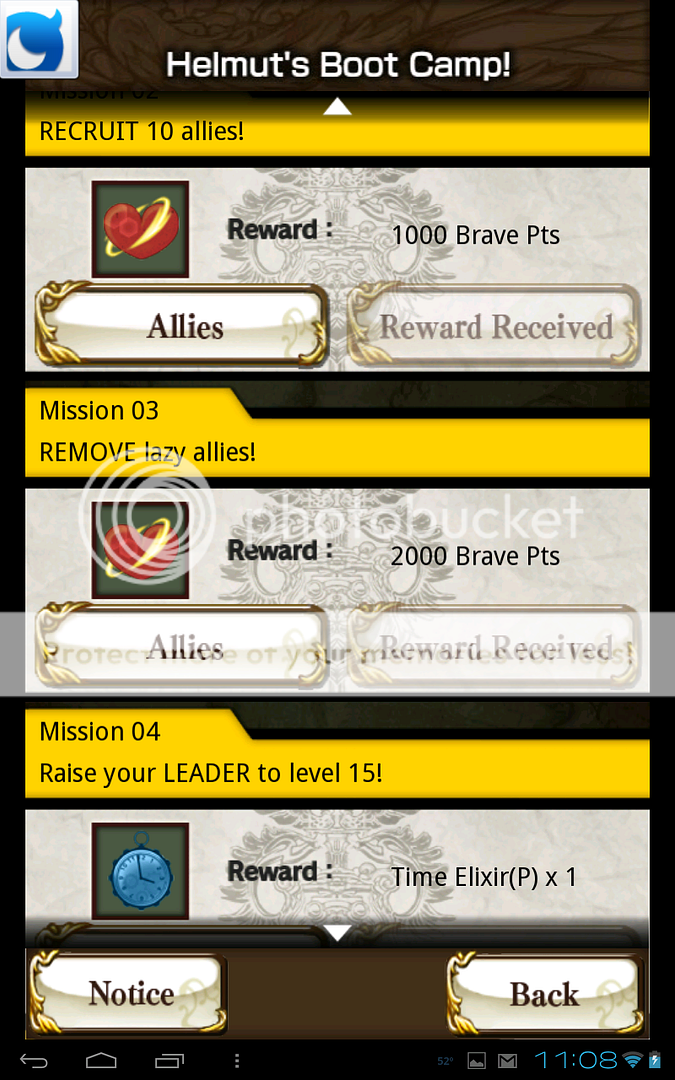Viewport: 675px width, 1080px height.
Task: Select Reward Received for 1000 Brave Pts
Action: (495, 324)
